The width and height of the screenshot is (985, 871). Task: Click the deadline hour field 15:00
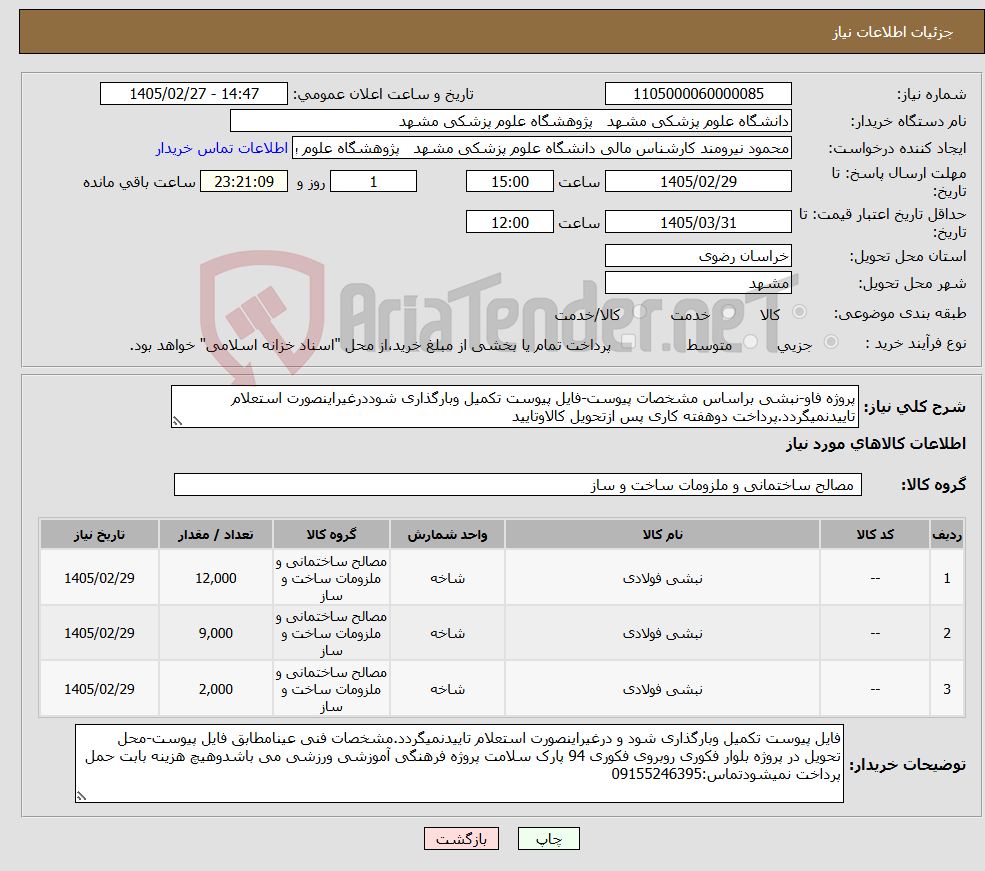coord(509,181)
